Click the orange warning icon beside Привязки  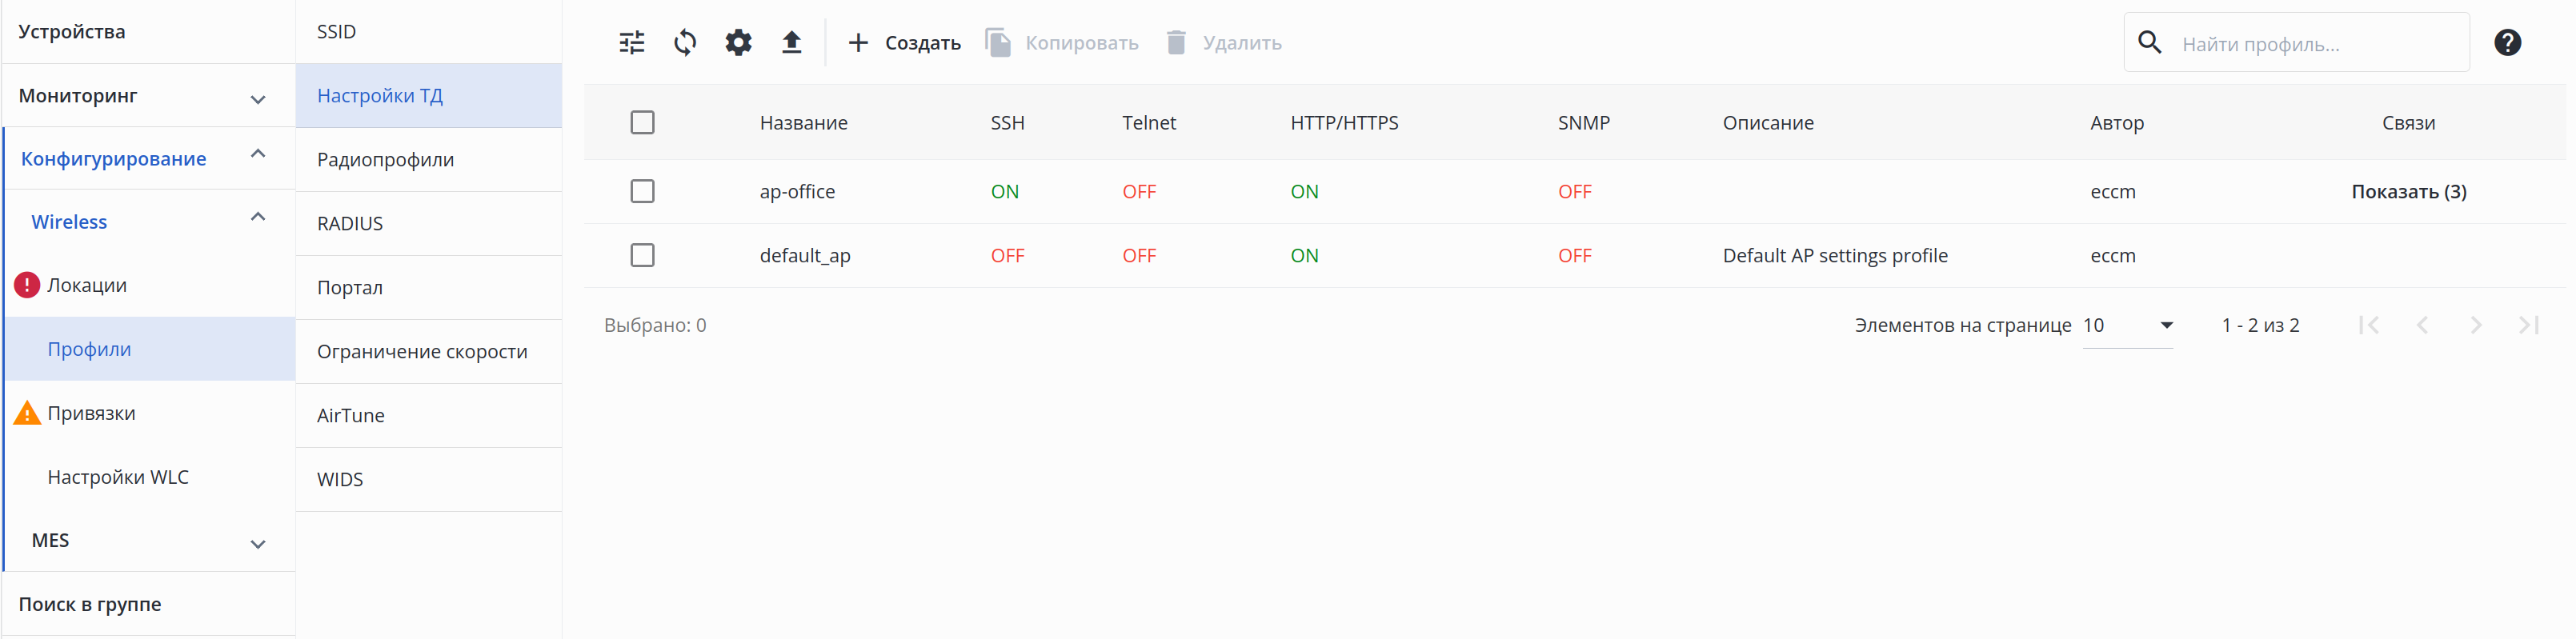[x=27, y=413]
